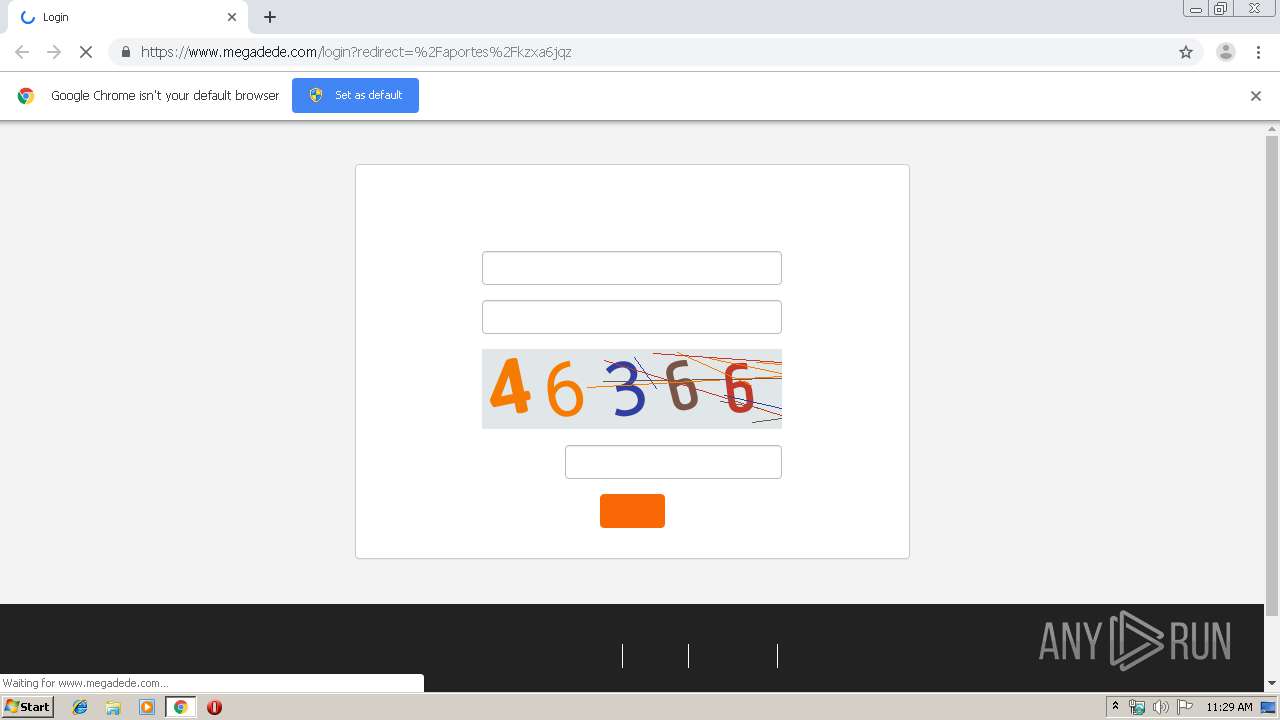Bookmark this page with the star icon
This screenshot has width=1280, height=720.
pyautogui.click(x=1186, y=52)
